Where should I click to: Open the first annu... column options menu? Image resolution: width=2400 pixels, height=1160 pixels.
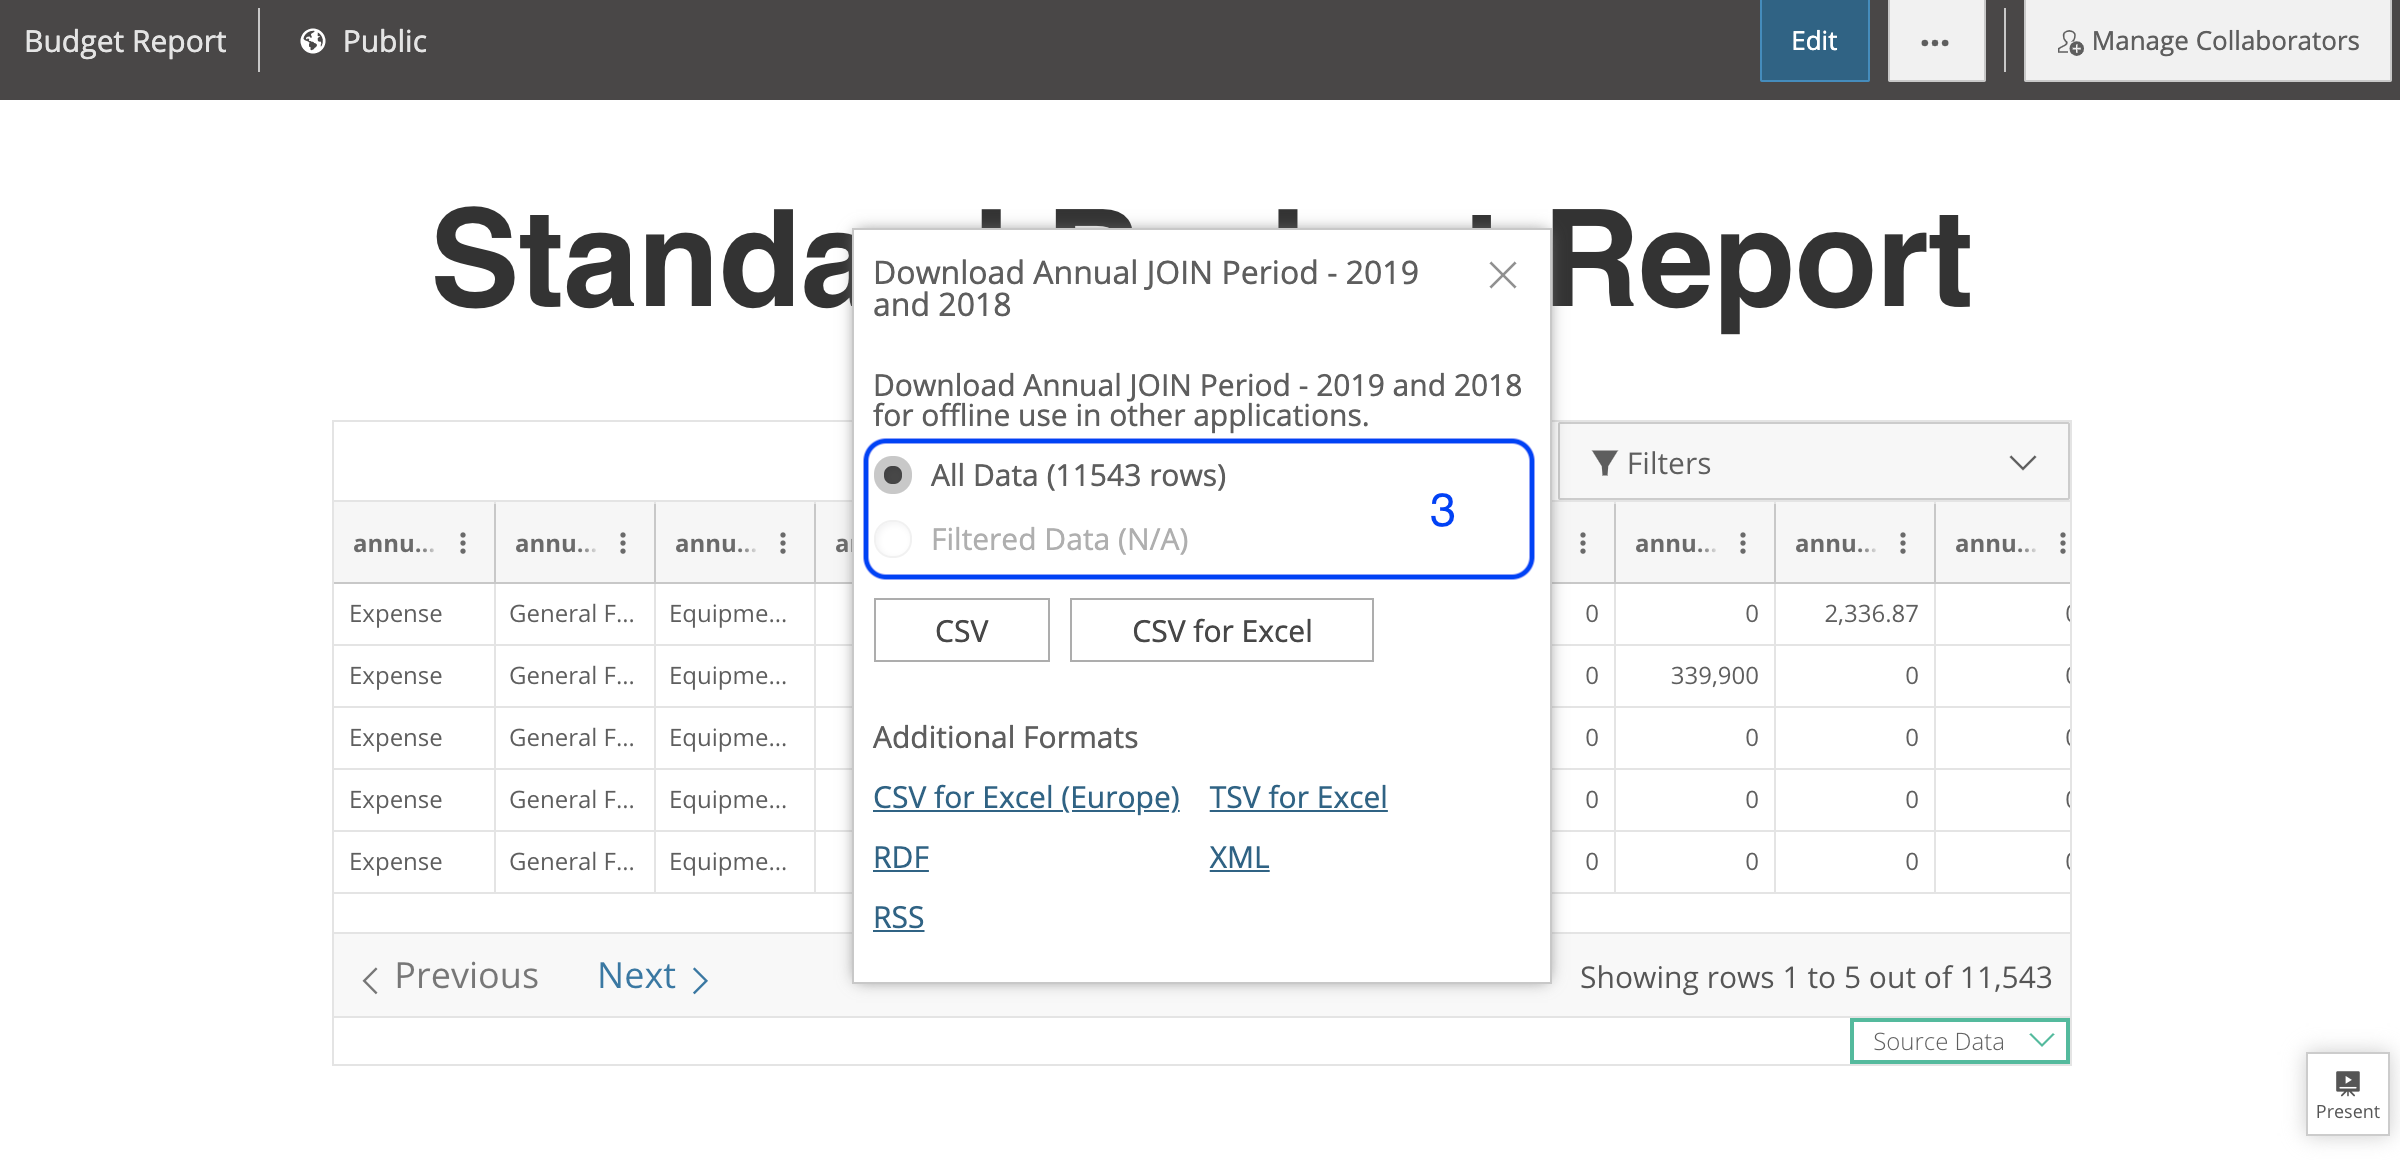pos(463,543)
